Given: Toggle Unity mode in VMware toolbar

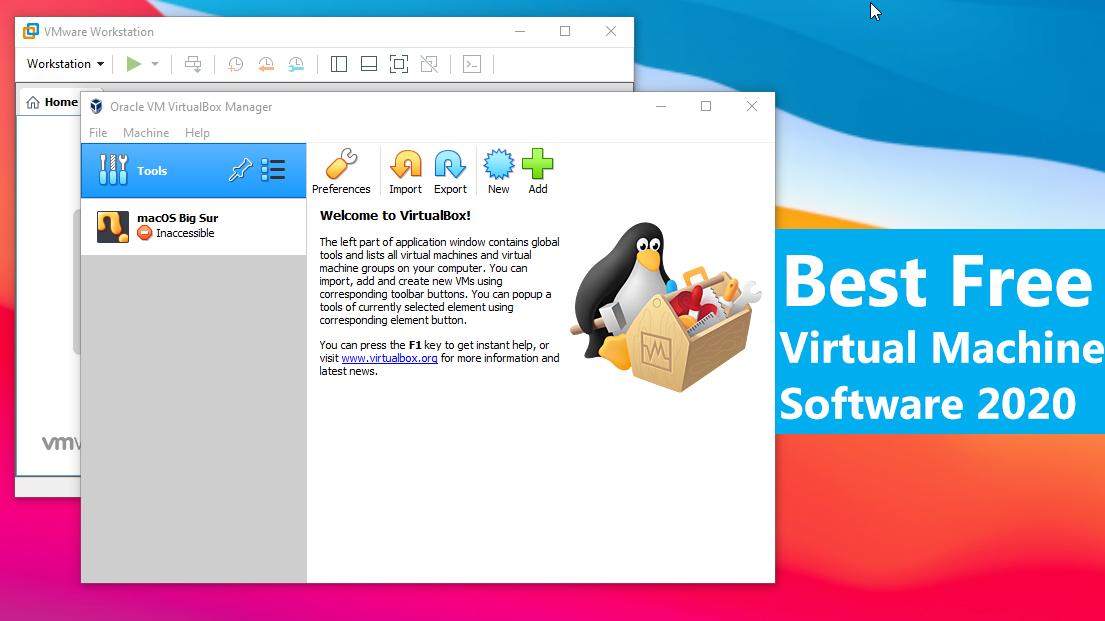Looking at the screenshot, I should (429, 63).
